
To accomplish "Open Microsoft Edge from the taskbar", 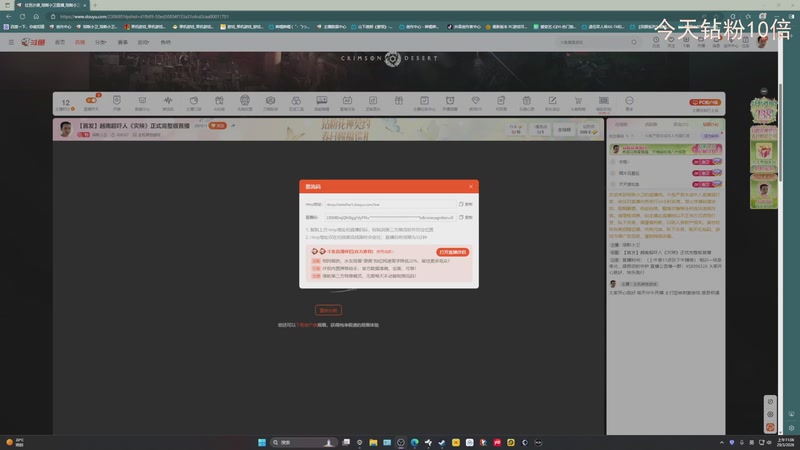I will [414, 442].
